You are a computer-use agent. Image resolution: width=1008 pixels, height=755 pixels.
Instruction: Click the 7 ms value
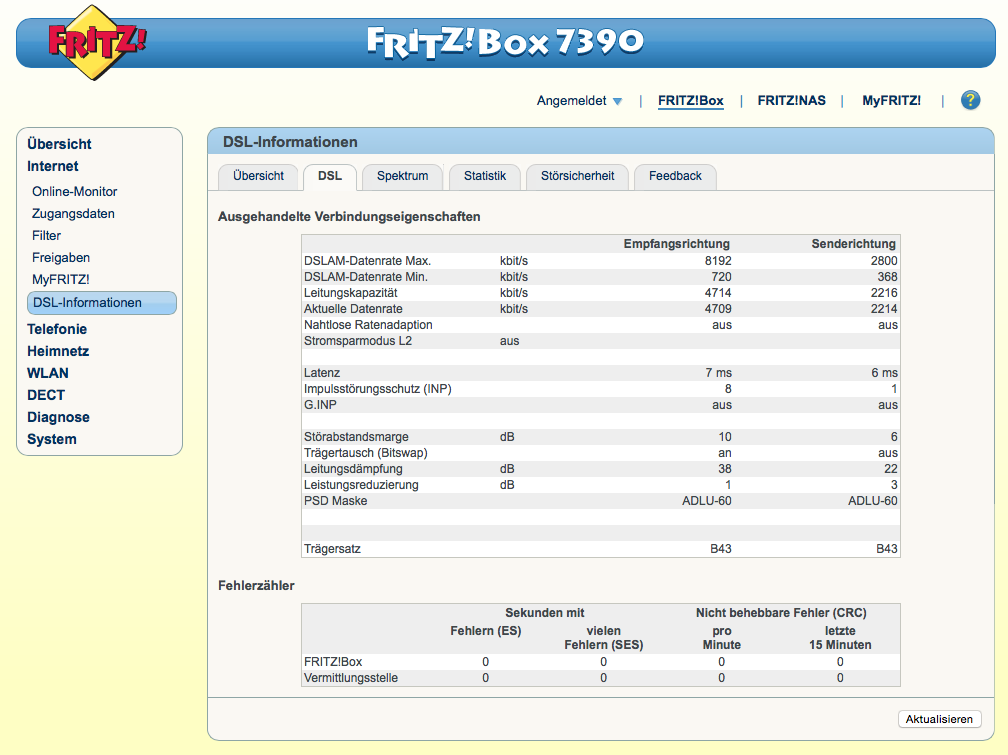point(718,373)
